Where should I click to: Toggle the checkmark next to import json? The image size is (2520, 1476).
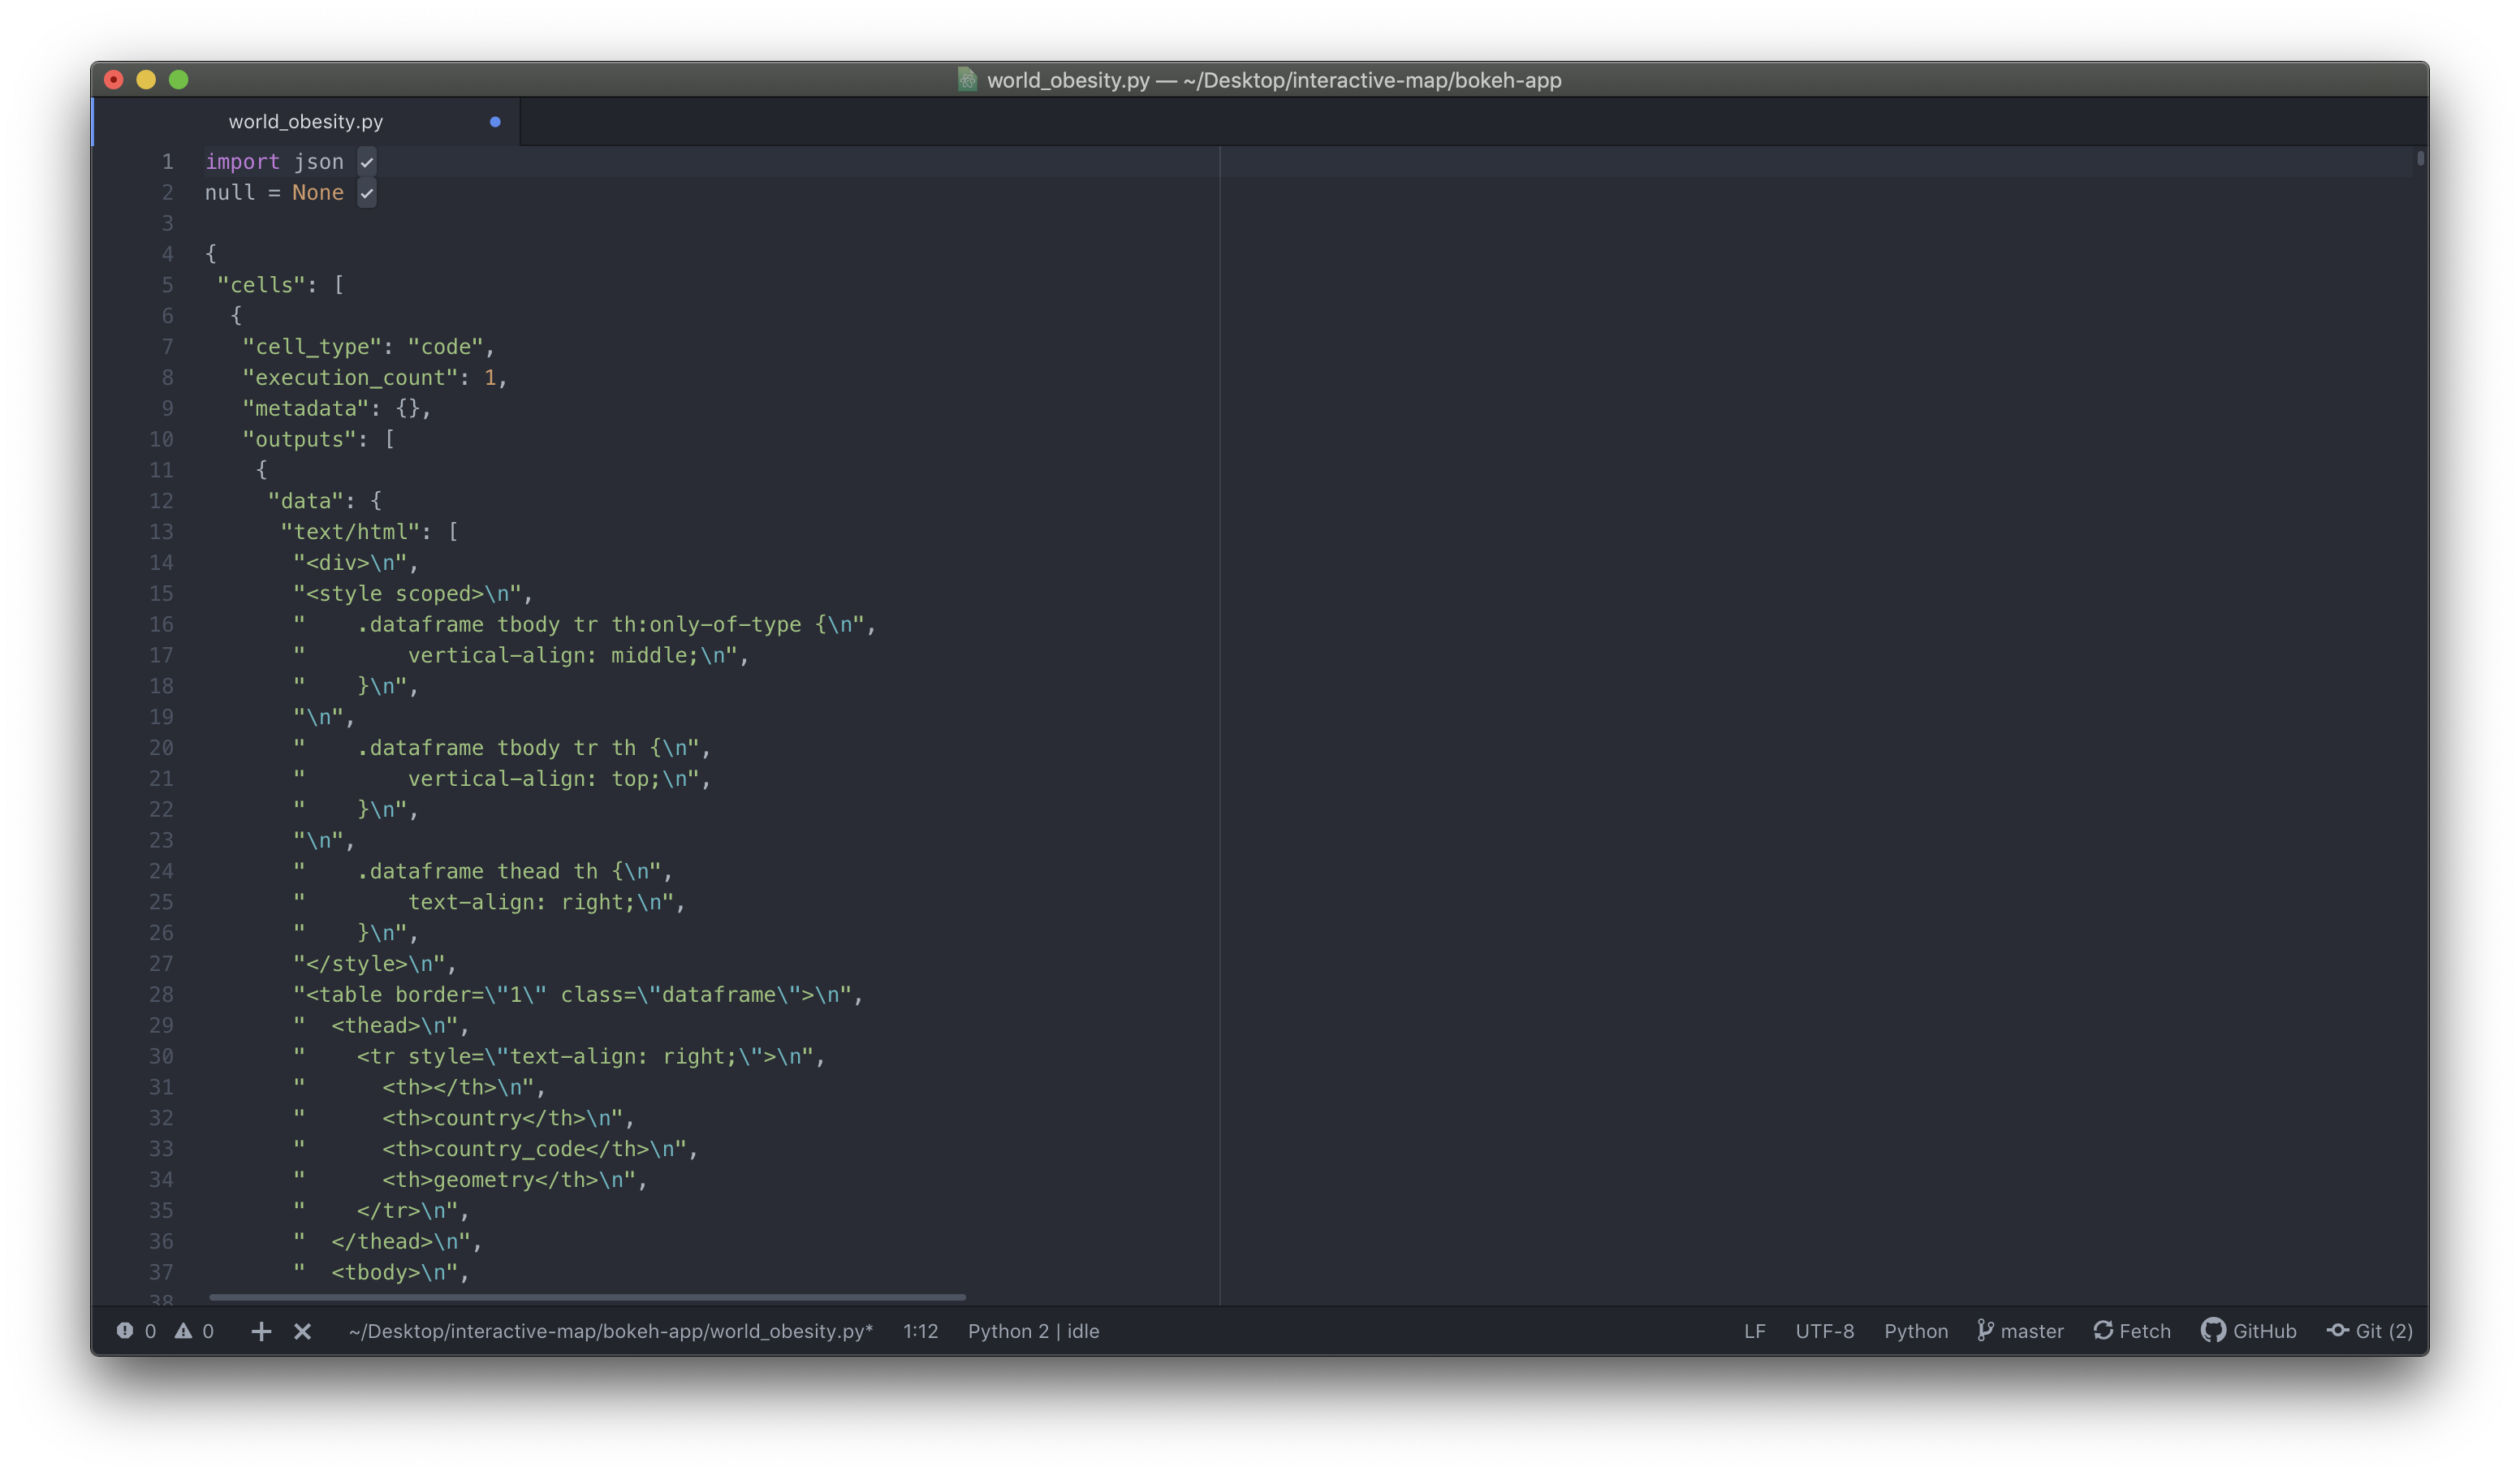367,161
